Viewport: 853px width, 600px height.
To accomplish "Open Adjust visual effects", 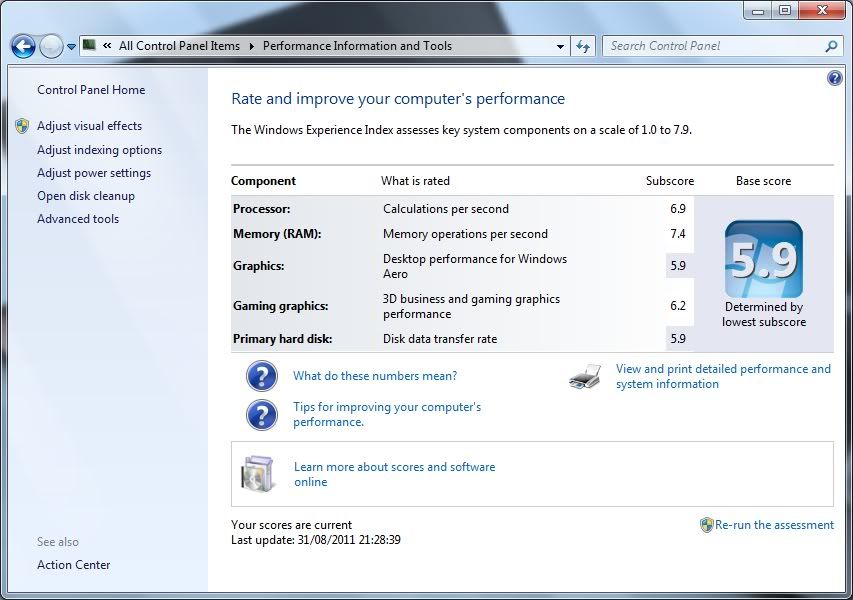I will coord(89,126).
